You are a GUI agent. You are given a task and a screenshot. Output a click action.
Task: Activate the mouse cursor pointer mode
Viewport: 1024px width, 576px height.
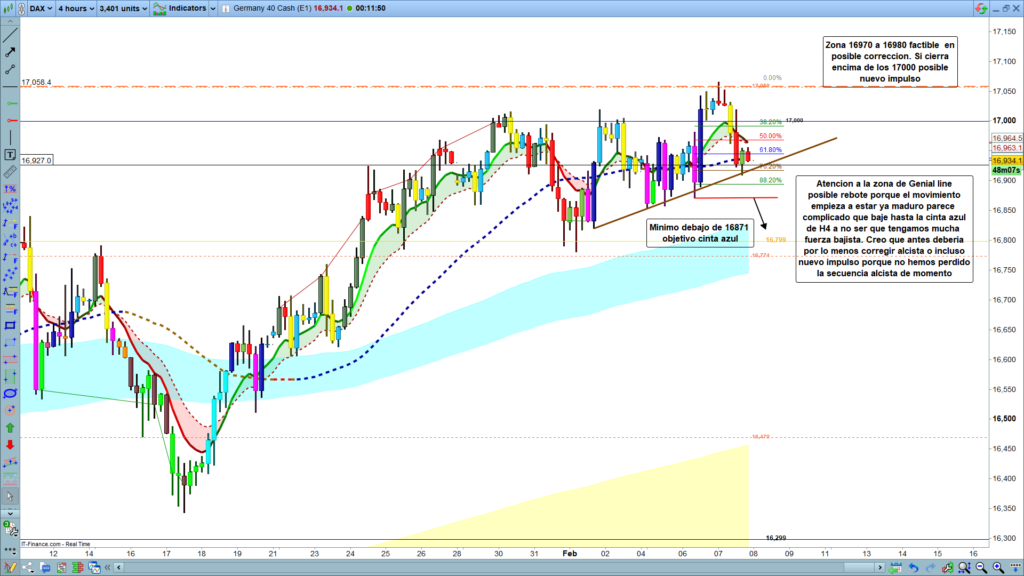(x=10, y=497)
